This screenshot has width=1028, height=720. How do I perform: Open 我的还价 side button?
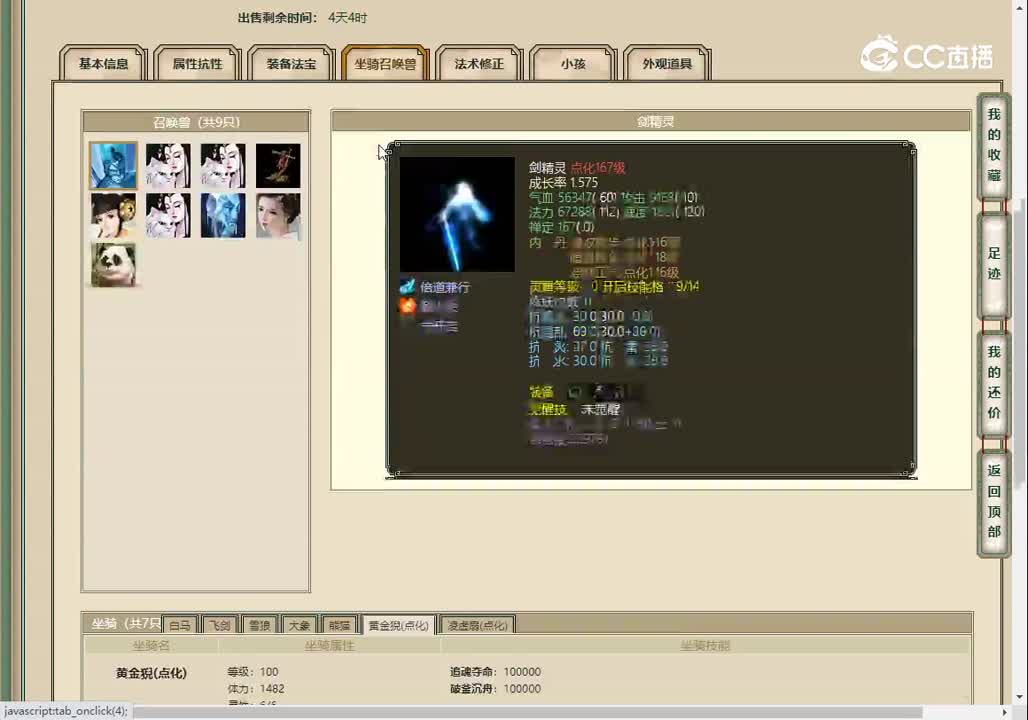[994, 383]
